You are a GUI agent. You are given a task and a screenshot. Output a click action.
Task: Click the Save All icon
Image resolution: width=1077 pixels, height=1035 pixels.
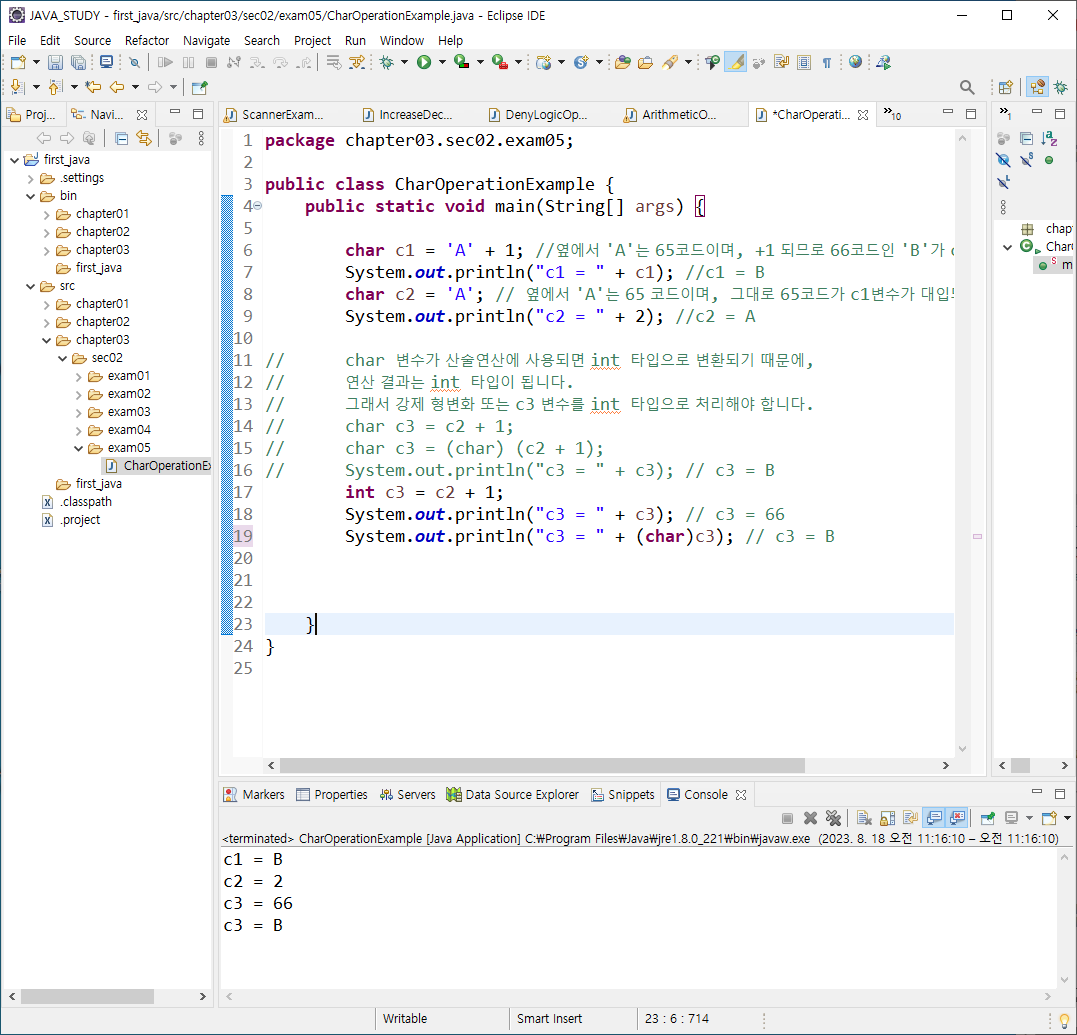79,62
